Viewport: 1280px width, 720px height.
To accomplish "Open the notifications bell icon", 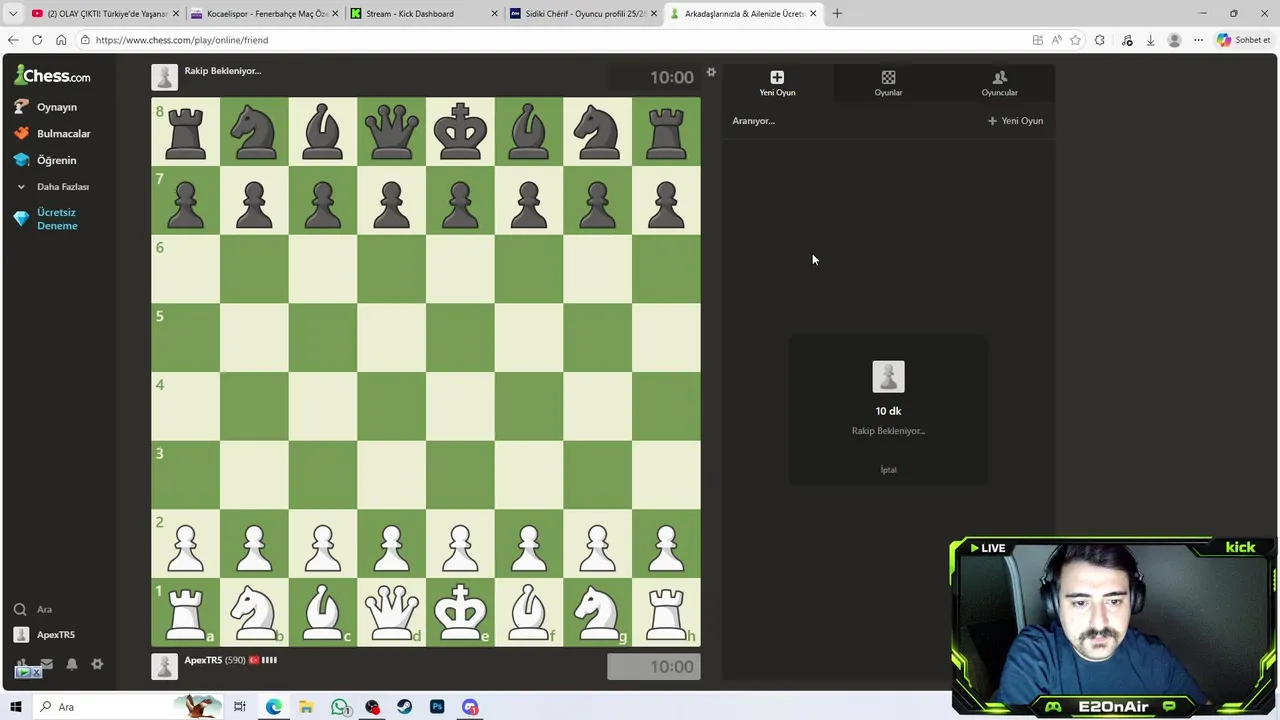I will click(71, 664).
